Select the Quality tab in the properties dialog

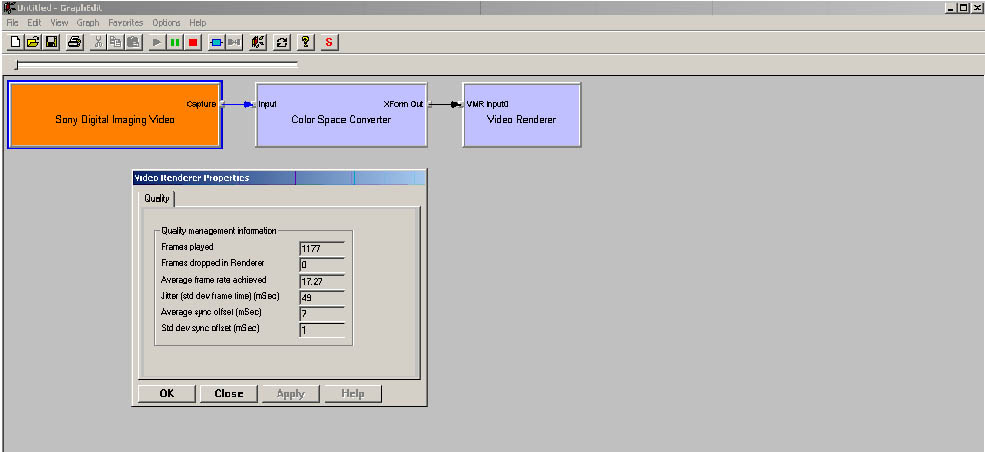(157, 198)
